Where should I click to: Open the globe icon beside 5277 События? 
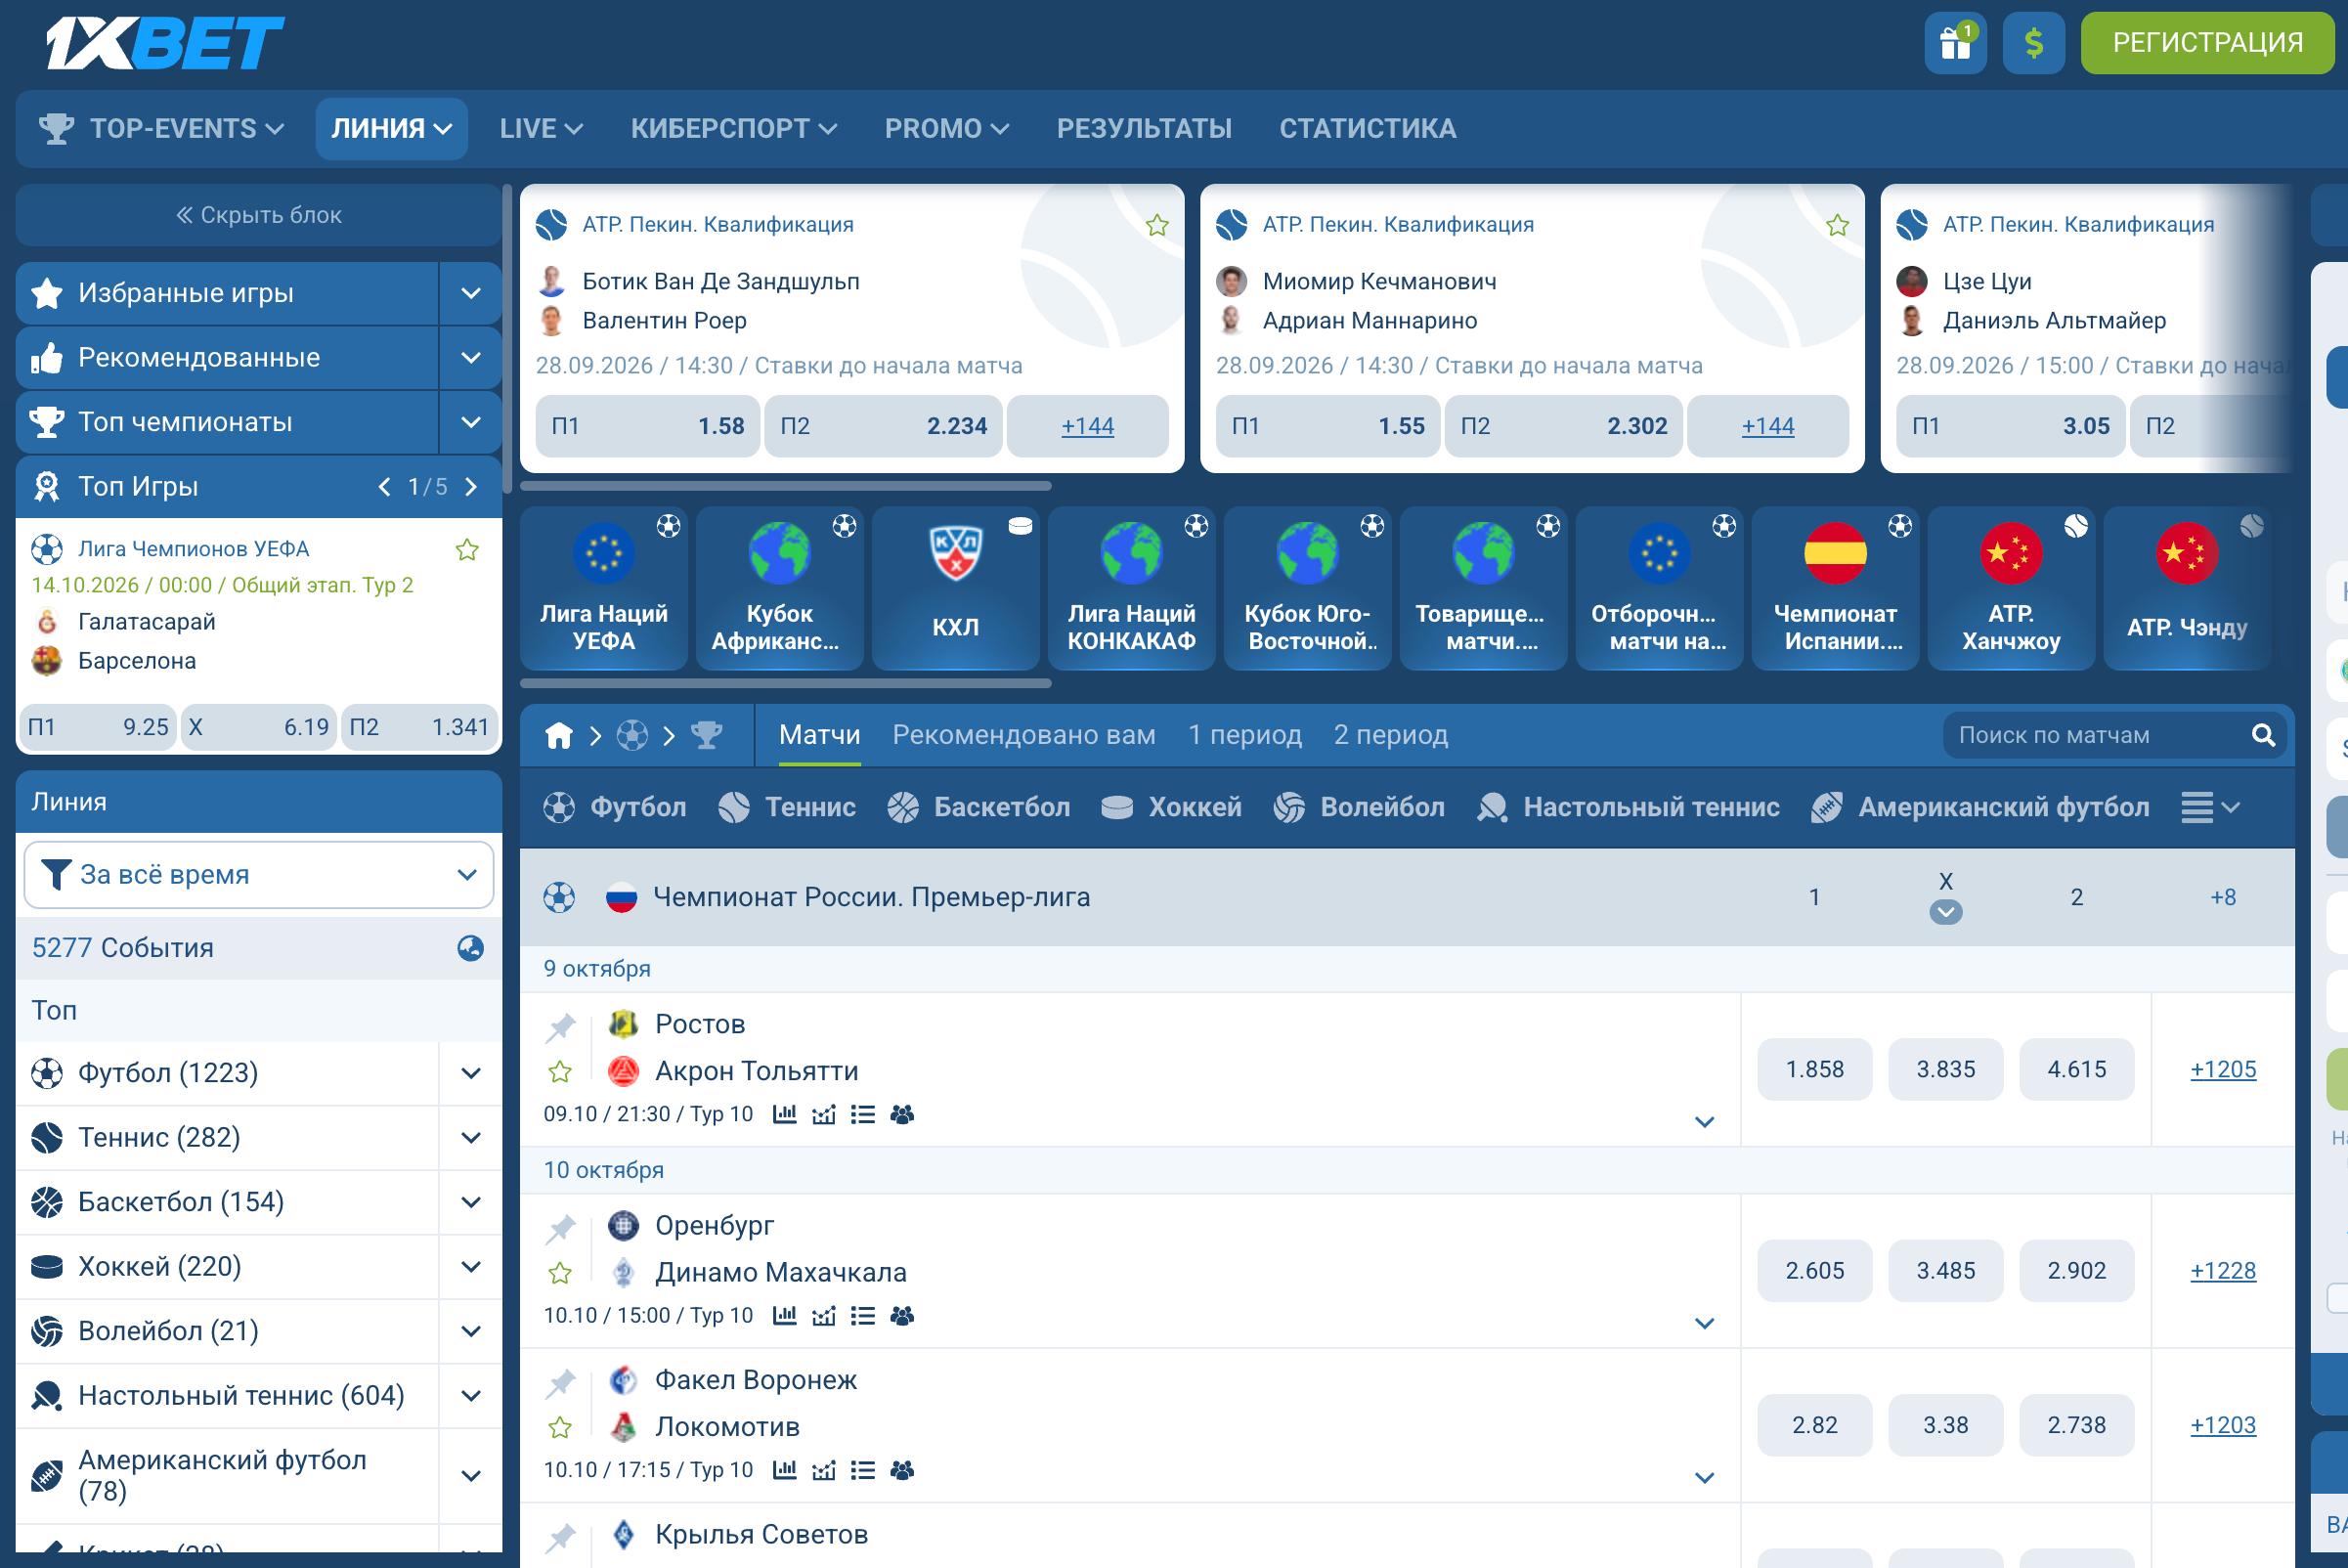click(x=470, y=948)
